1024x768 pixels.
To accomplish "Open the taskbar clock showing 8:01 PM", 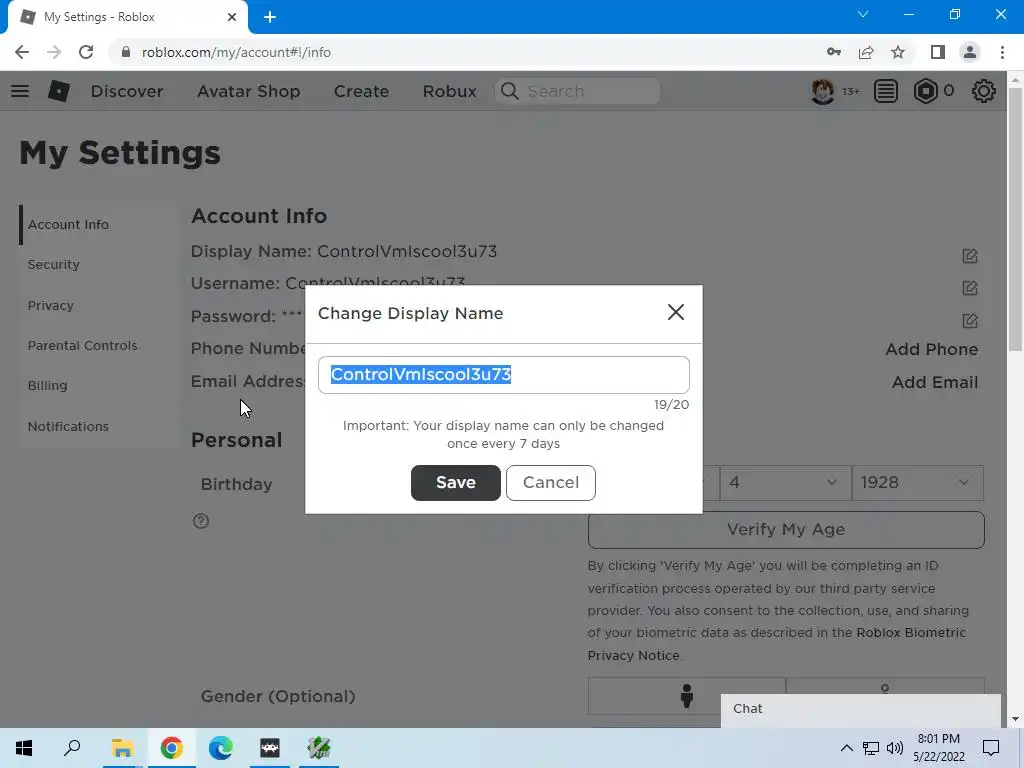I will (938, 748).
